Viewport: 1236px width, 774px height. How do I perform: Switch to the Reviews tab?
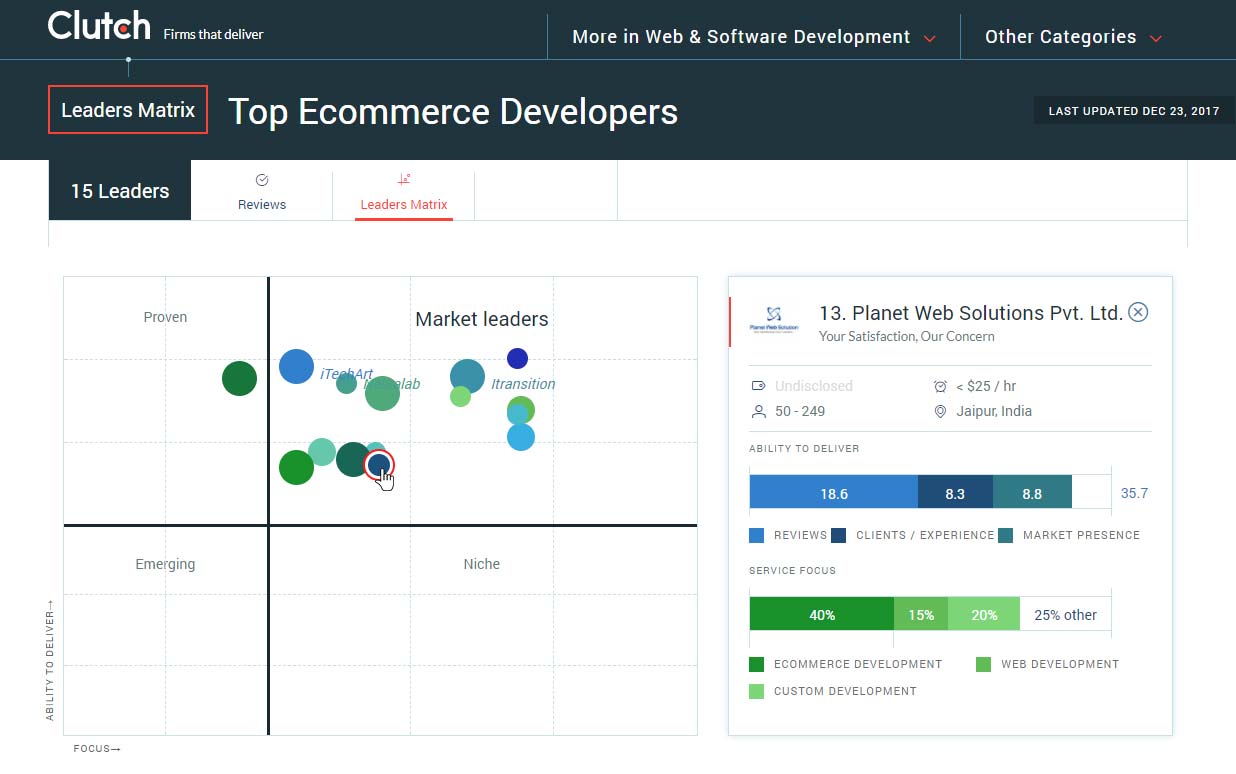262,192
